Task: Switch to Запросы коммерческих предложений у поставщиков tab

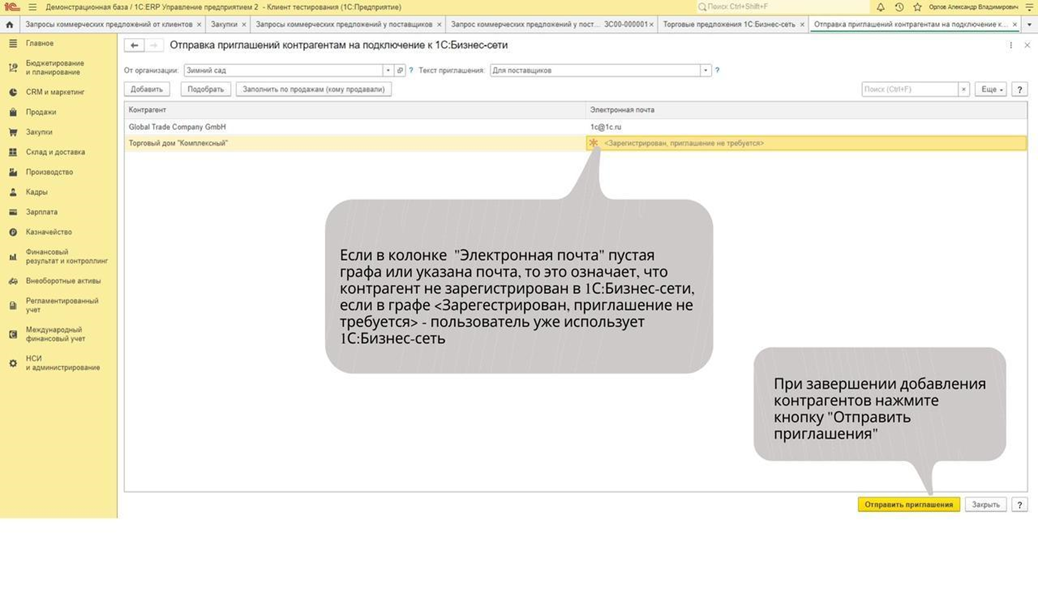Action: coord(344,24)
